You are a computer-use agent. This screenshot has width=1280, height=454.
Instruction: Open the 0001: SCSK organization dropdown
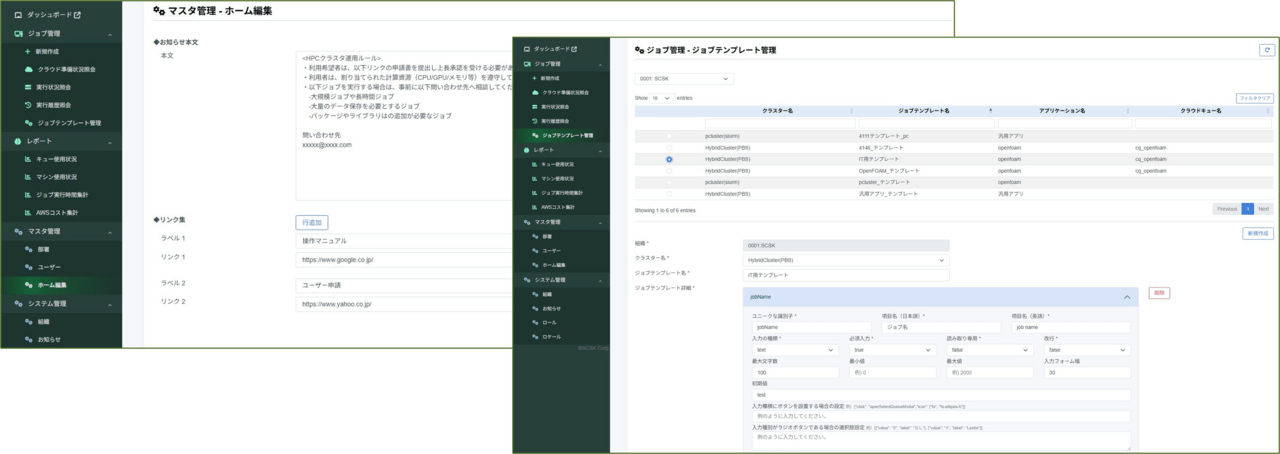tap(684, 78)
